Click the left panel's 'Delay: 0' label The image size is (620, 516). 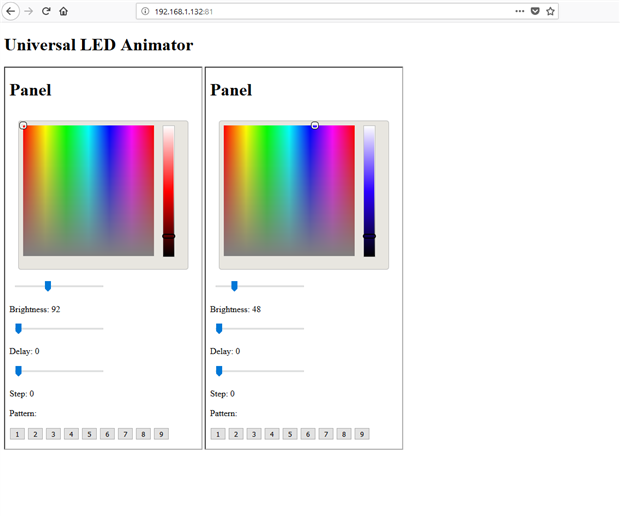click(x=24, y=351)
